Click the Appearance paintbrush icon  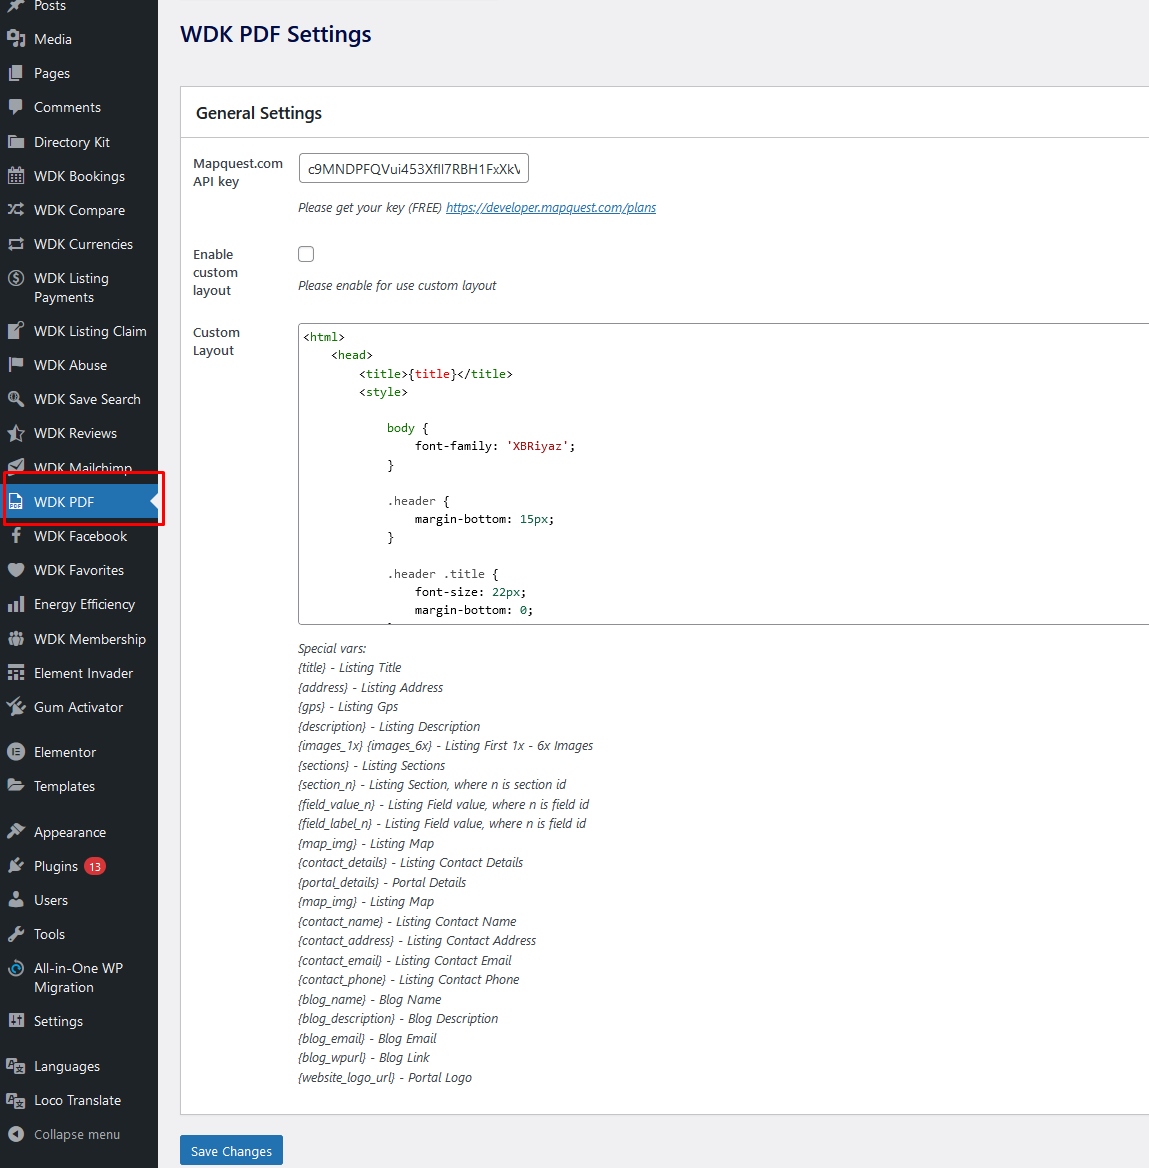click(16, 832)
